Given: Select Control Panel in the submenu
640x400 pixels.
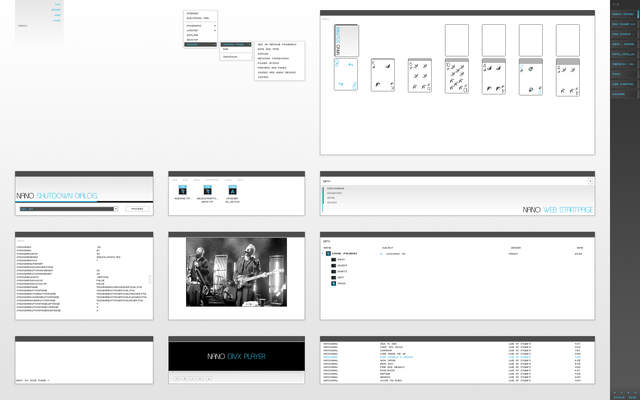Looking at the screenshot, I should (236, 44).
